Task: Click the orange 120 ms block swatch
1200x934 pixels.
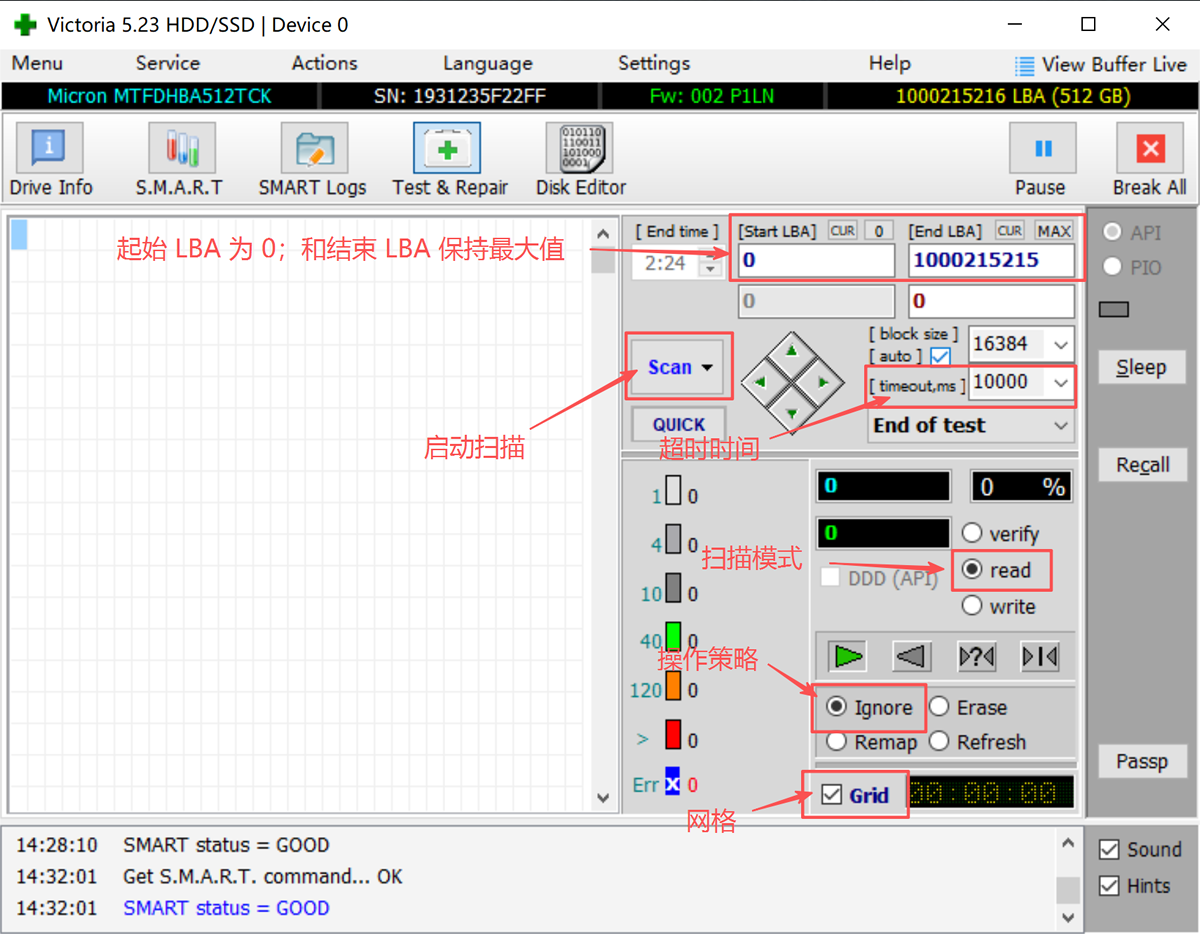Action: coord(673,686)
